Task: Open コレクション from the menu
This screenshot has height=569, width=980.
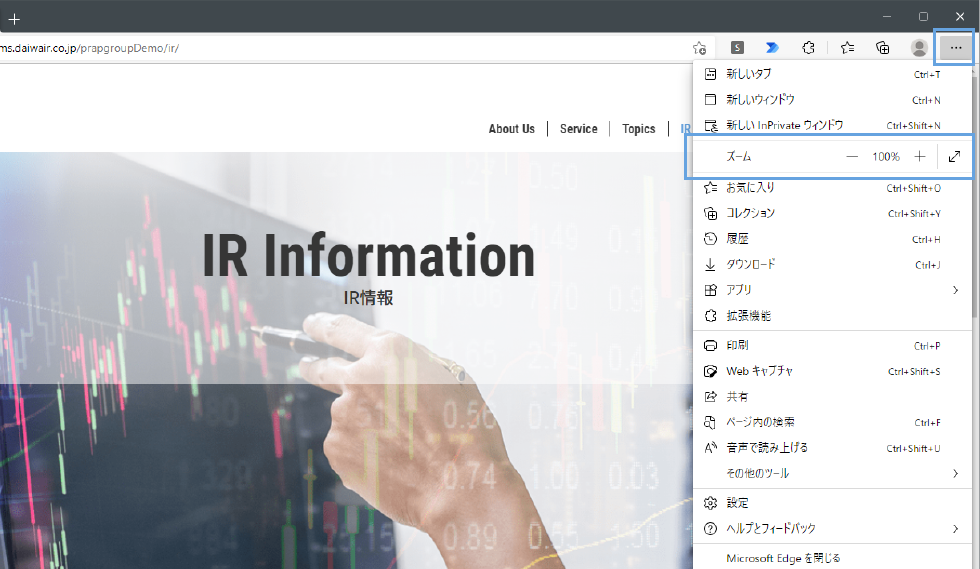Action: pos(832,213)
